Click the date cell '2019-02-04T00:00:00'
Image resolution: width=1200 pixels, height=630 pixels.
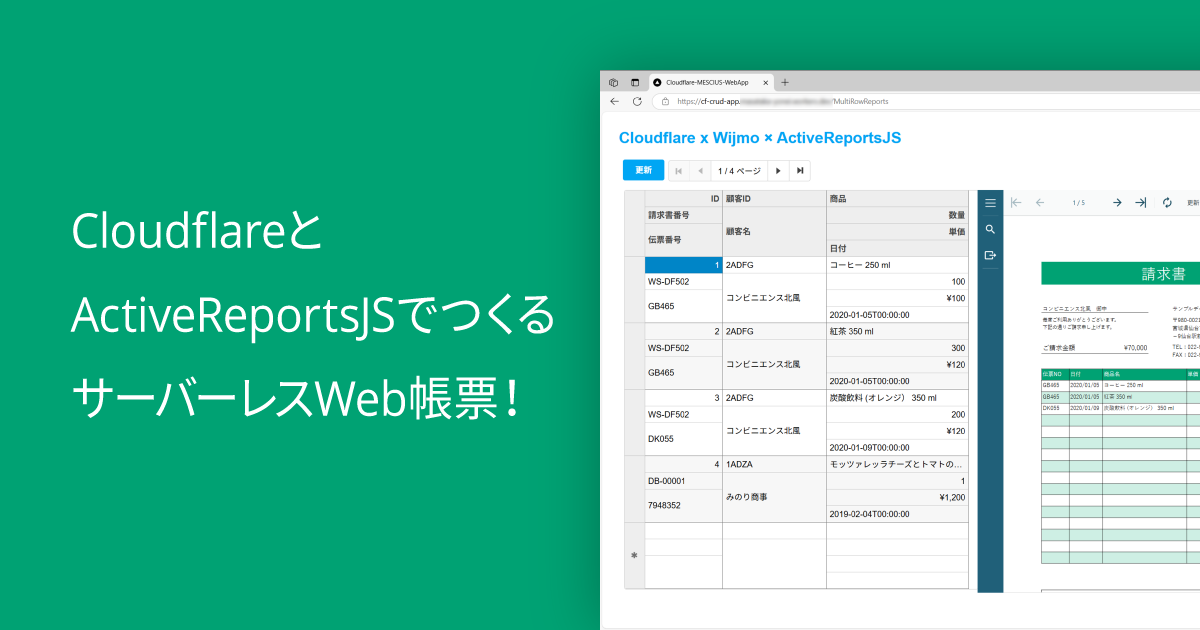[897, 514]
